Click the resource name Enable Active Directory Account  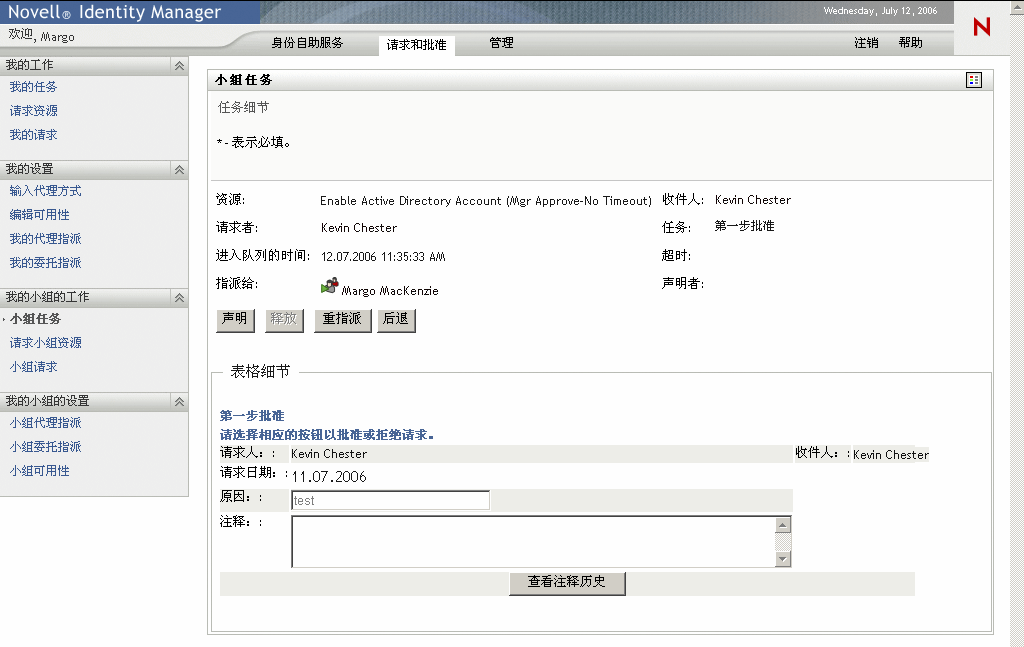[486, 201]
